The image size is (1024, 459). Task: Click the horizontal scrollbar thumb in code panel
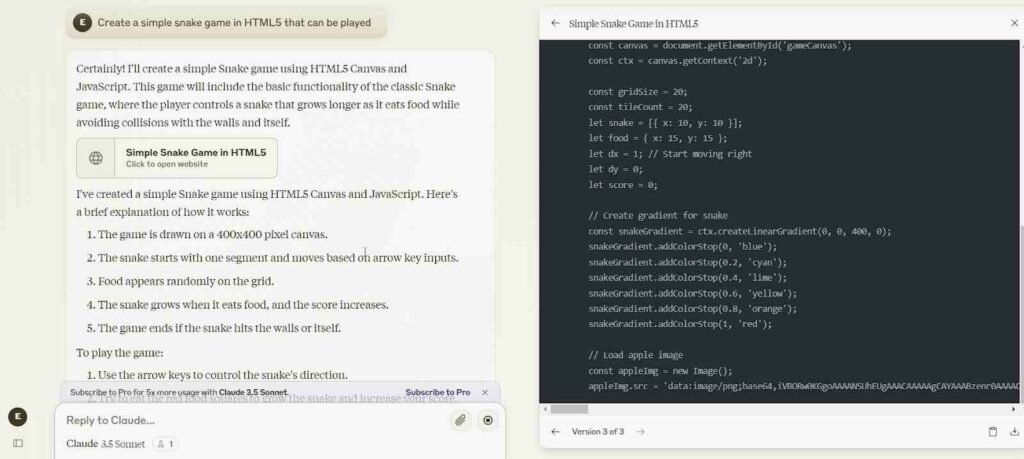570,409
